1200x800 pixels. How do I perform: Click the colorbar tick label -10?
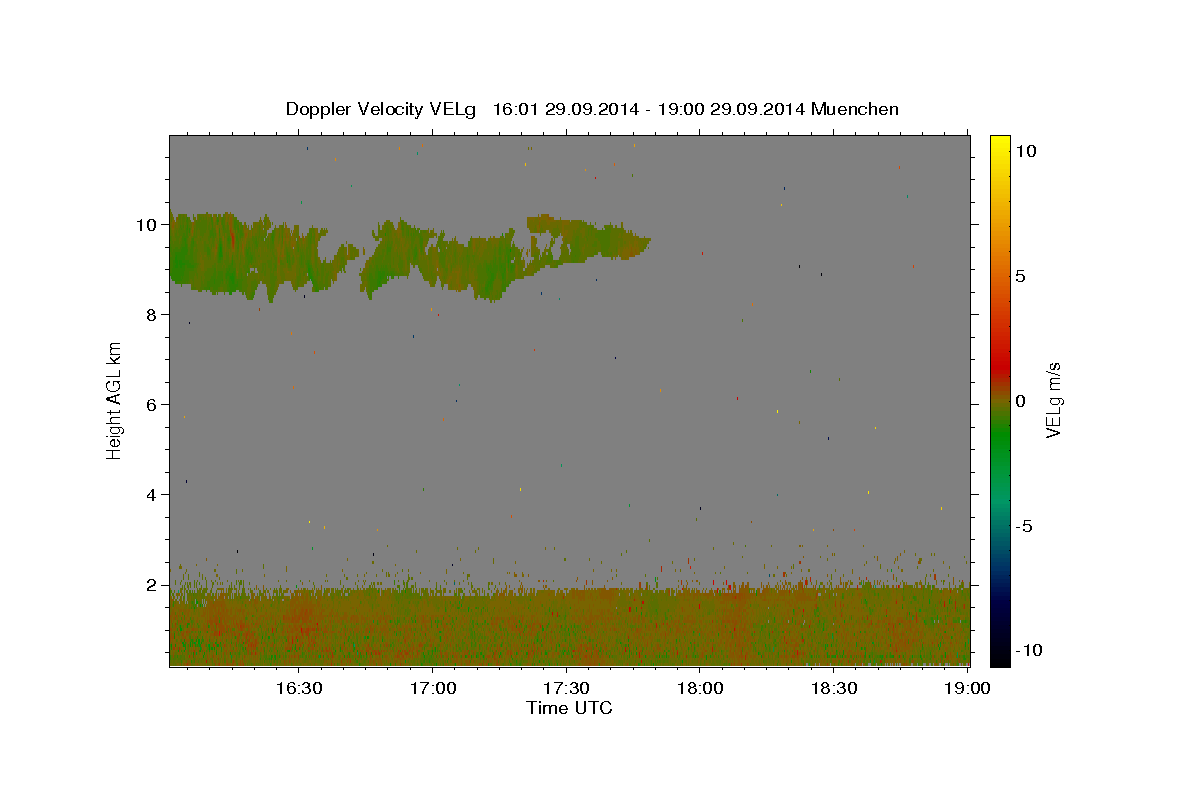tap(1029, 650)
